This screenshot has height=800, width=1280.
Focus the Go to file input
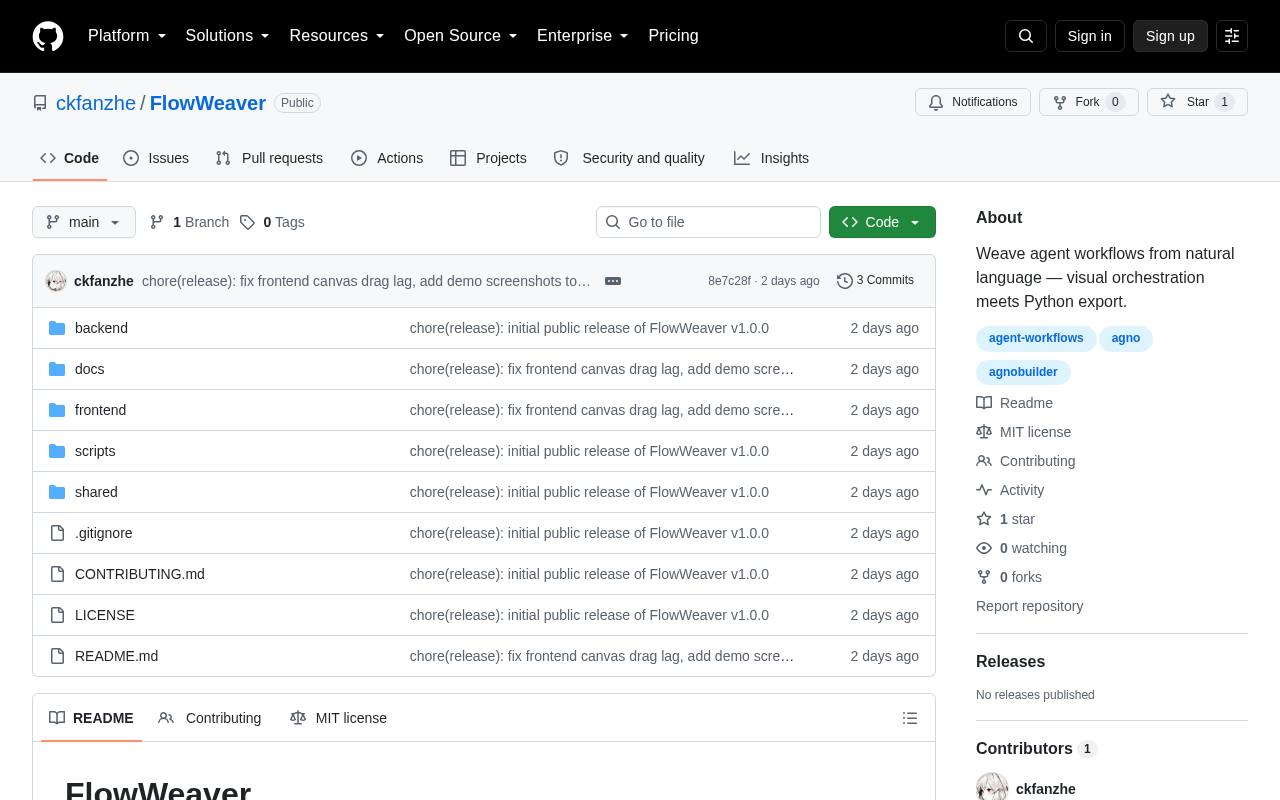coord(708,222)
